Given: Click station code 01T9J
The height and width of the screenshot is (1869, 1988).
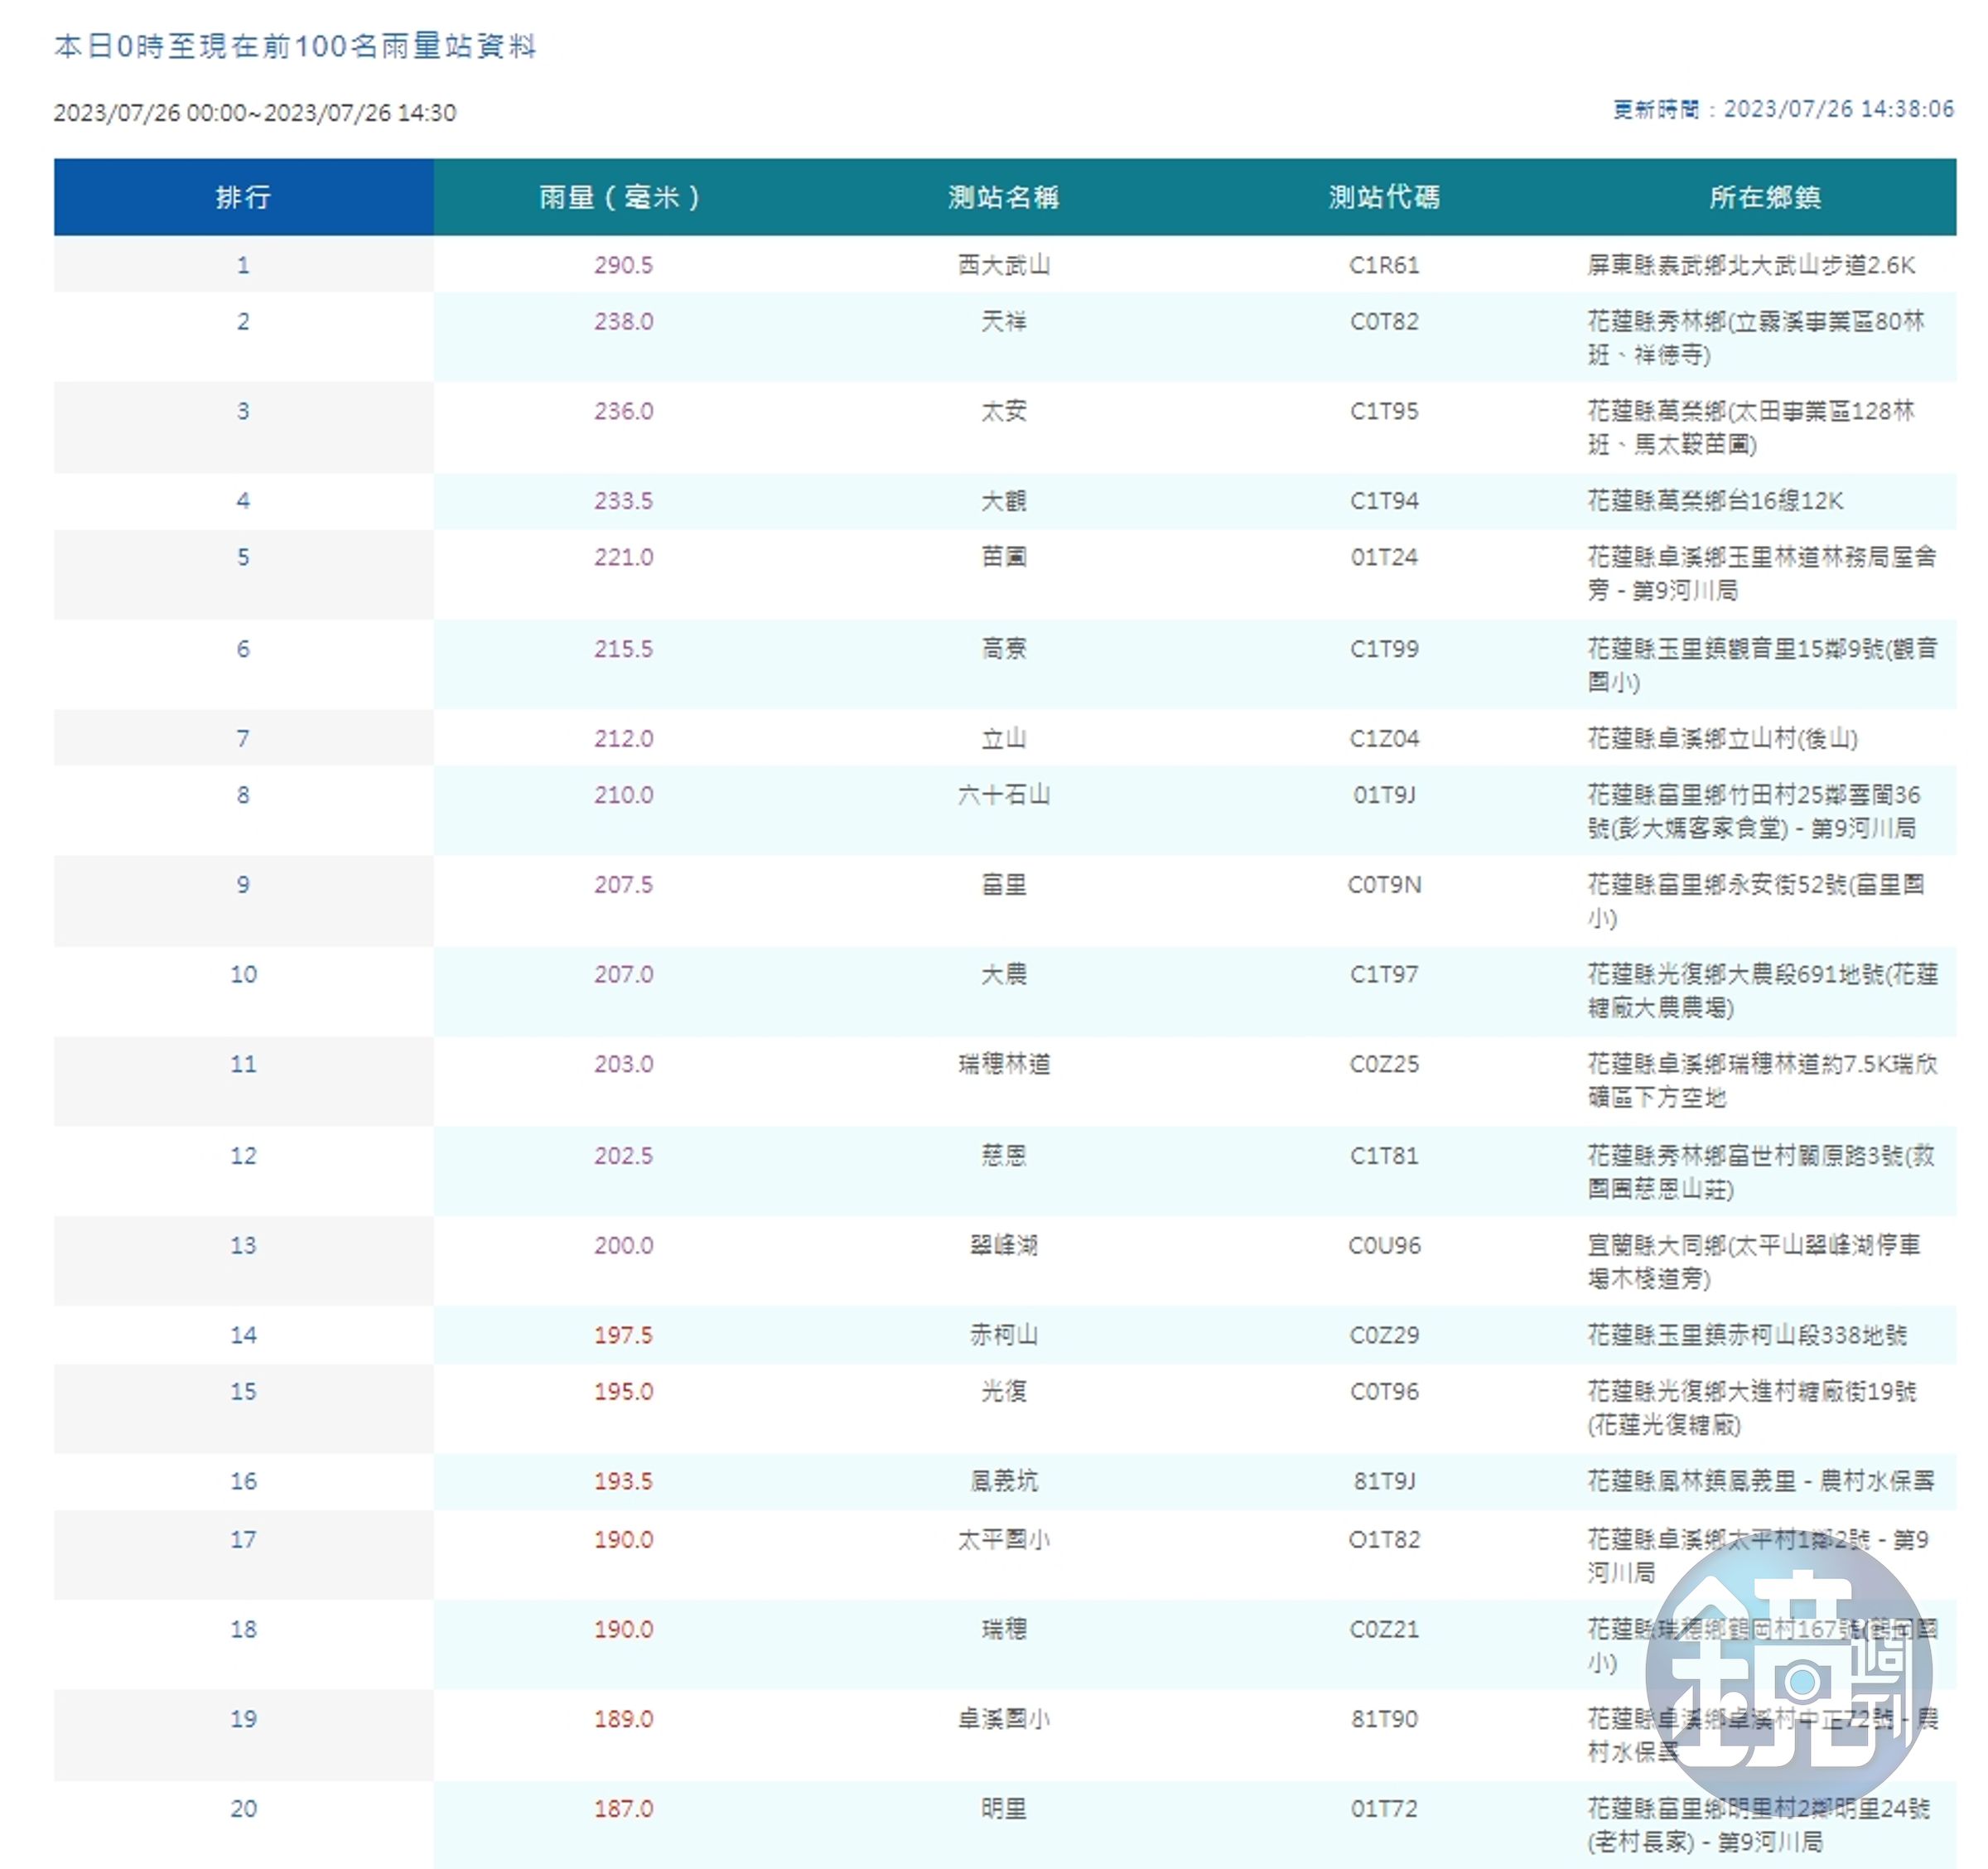Looking at the screenshot, I should tap(1384, 795).
